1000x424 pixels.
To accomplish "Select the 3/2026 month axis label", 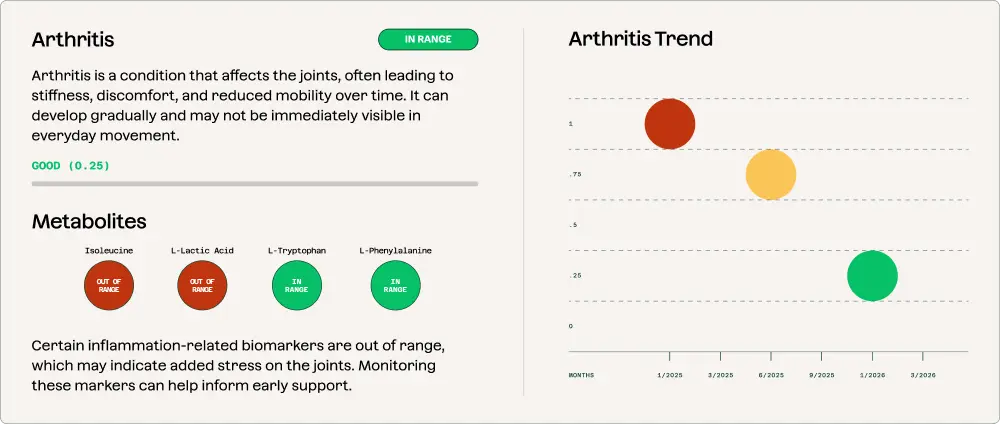I will tap(922, 375).
